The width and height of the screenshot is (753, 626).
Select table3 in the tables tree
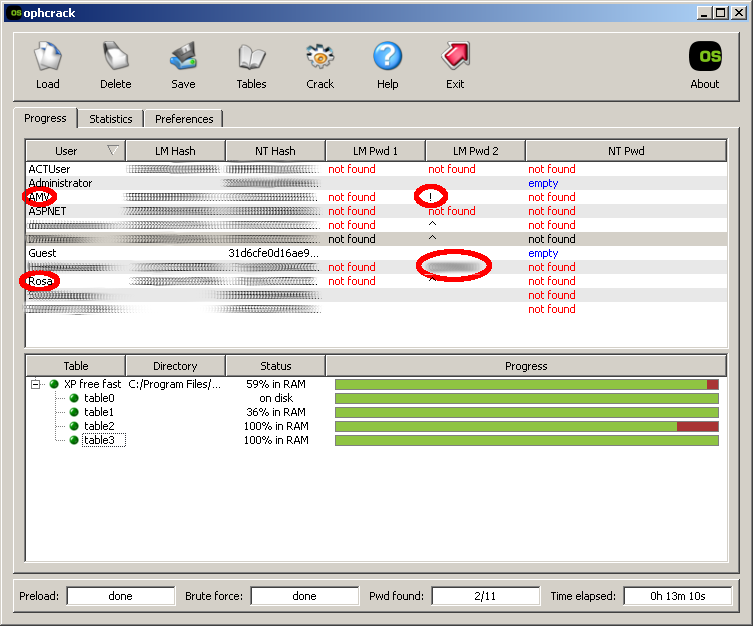[x=99, y=440]
